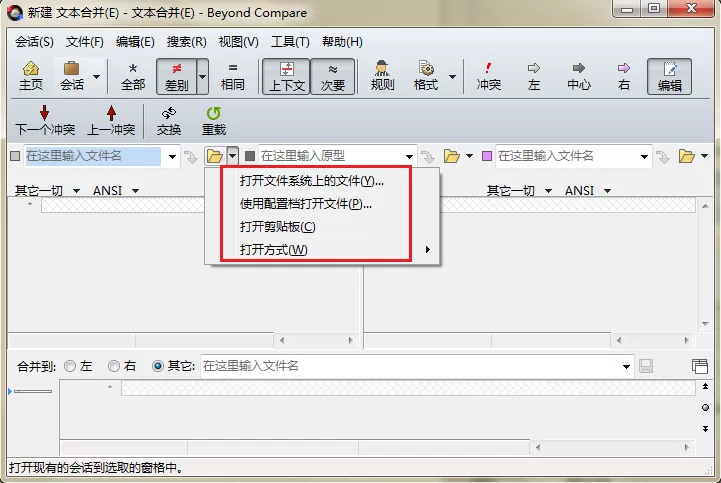Expand the right ANSI encoding dropdown
721x483 pixels.
607,190
